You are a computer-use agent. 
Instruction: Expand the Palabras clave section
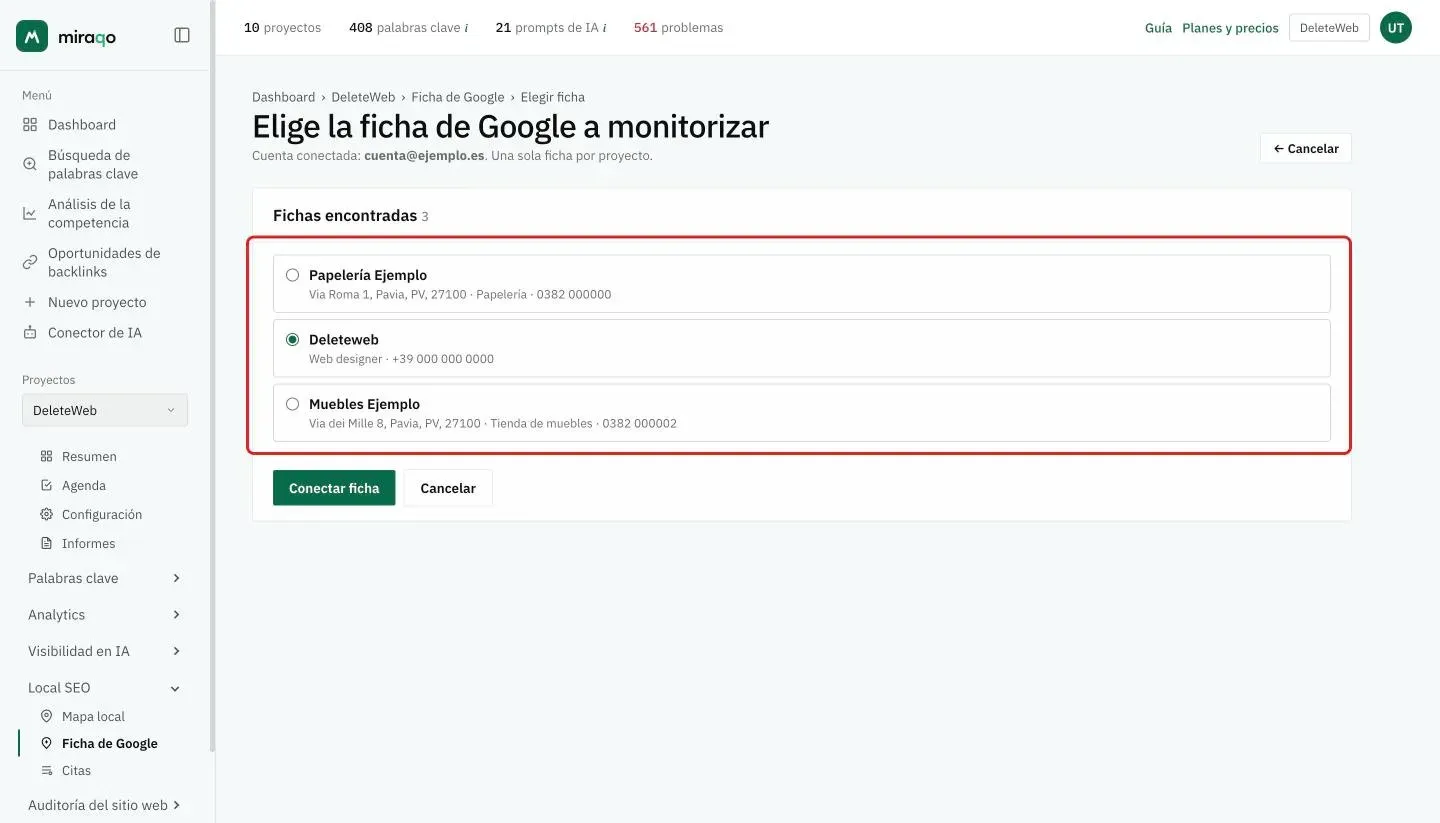pyautogui.click(x=104, y=579)
